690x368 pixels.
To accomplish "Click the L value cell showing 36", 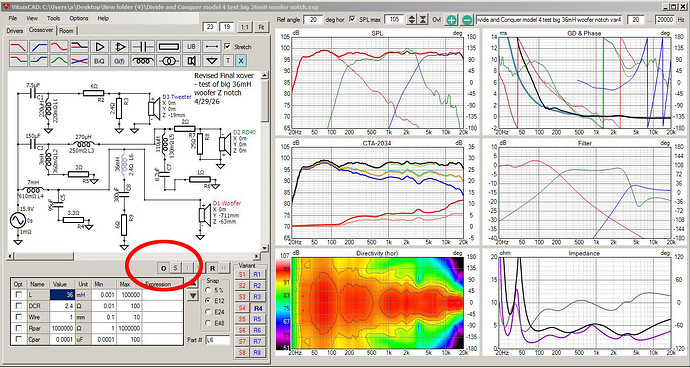I will click(x=62, y=294).
